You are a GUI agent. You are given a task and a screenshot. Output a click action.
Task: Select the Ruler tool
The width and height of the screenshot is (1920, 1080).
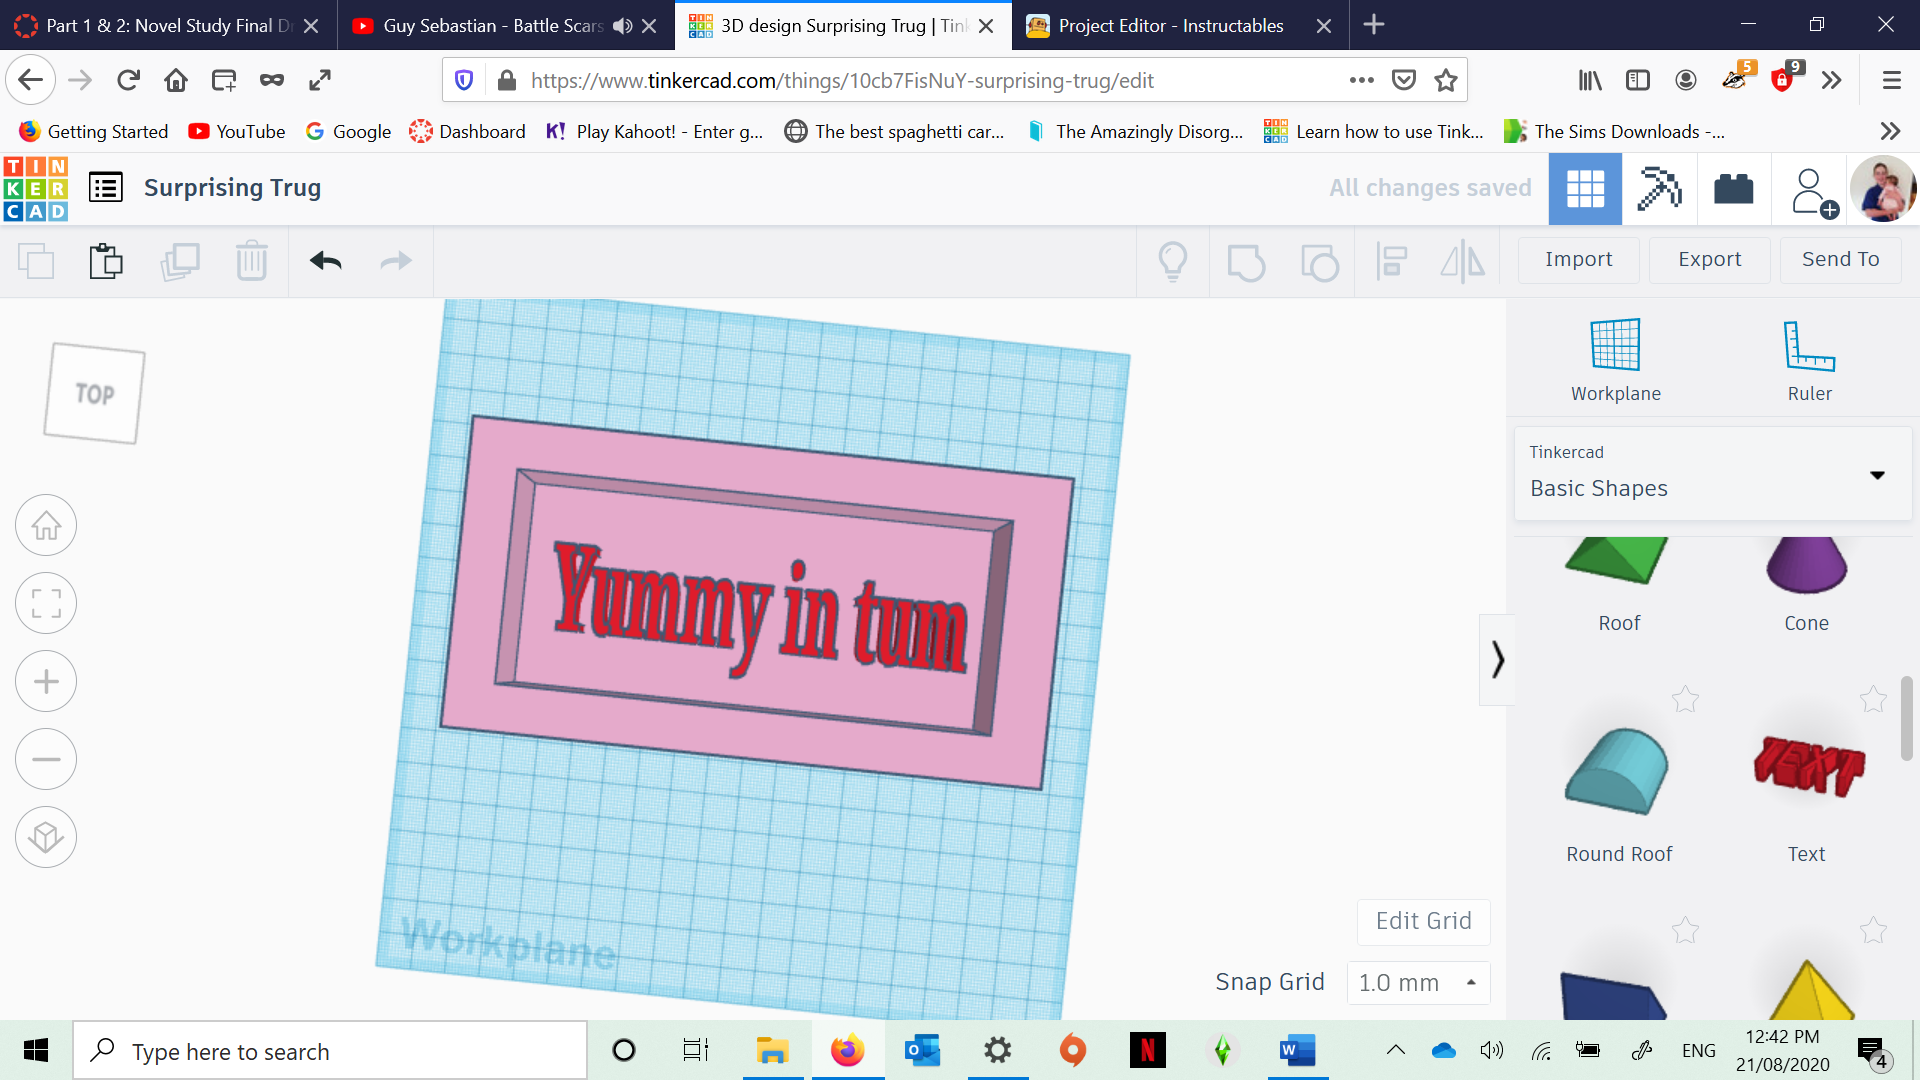pyautogui.click(x=1809, y=360)
